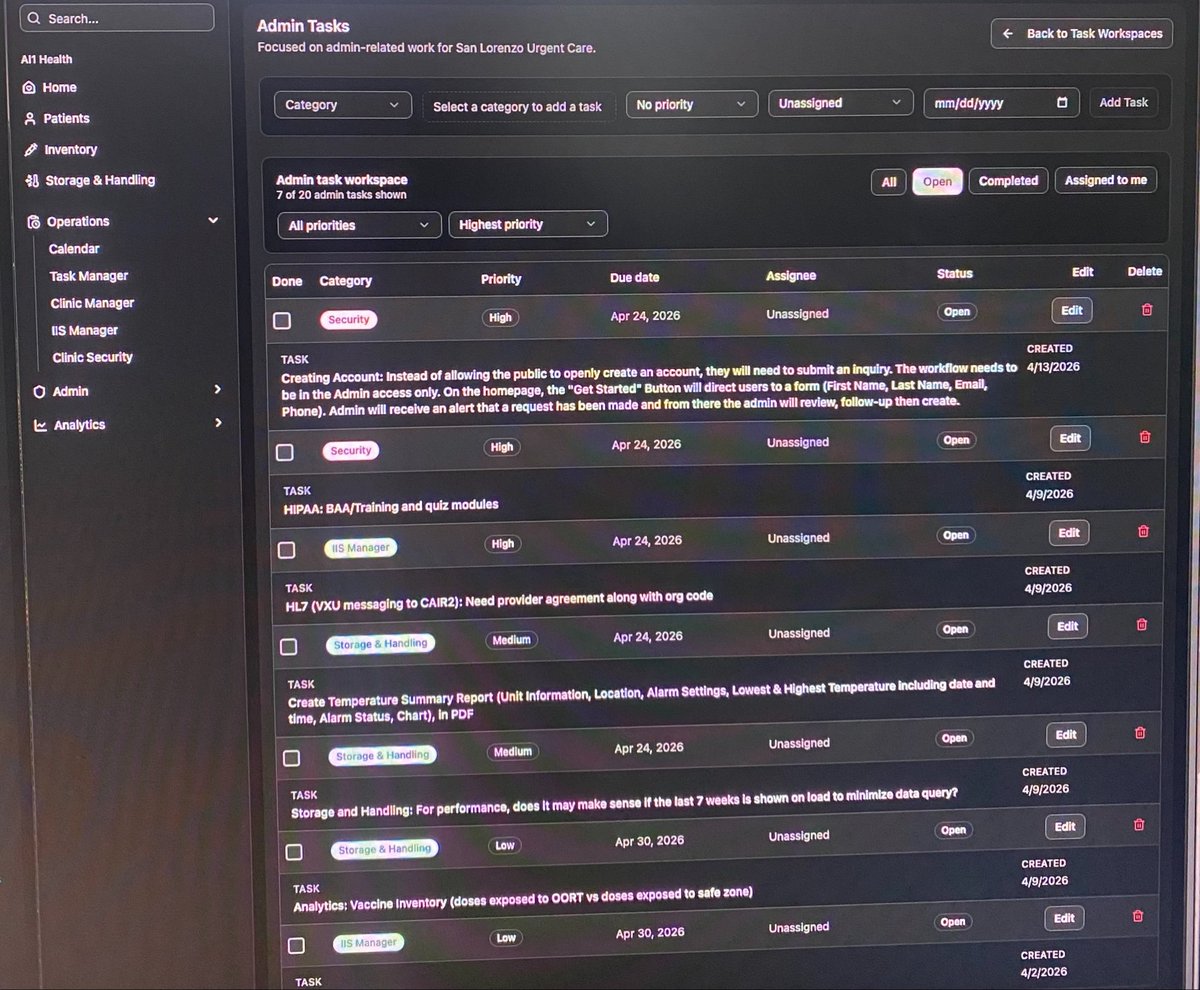
Task: Click the calendar icon in date field
Action: tap(1062, 102)
